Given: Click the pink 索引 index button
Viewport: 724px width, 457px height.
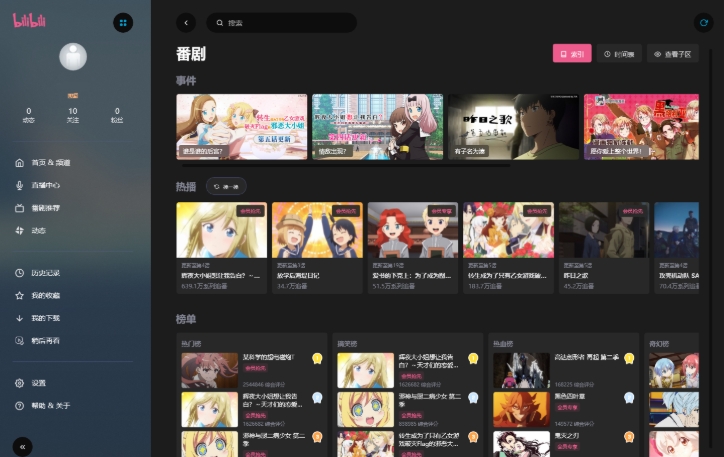Looking at the screenshot, I should [572, 54].
